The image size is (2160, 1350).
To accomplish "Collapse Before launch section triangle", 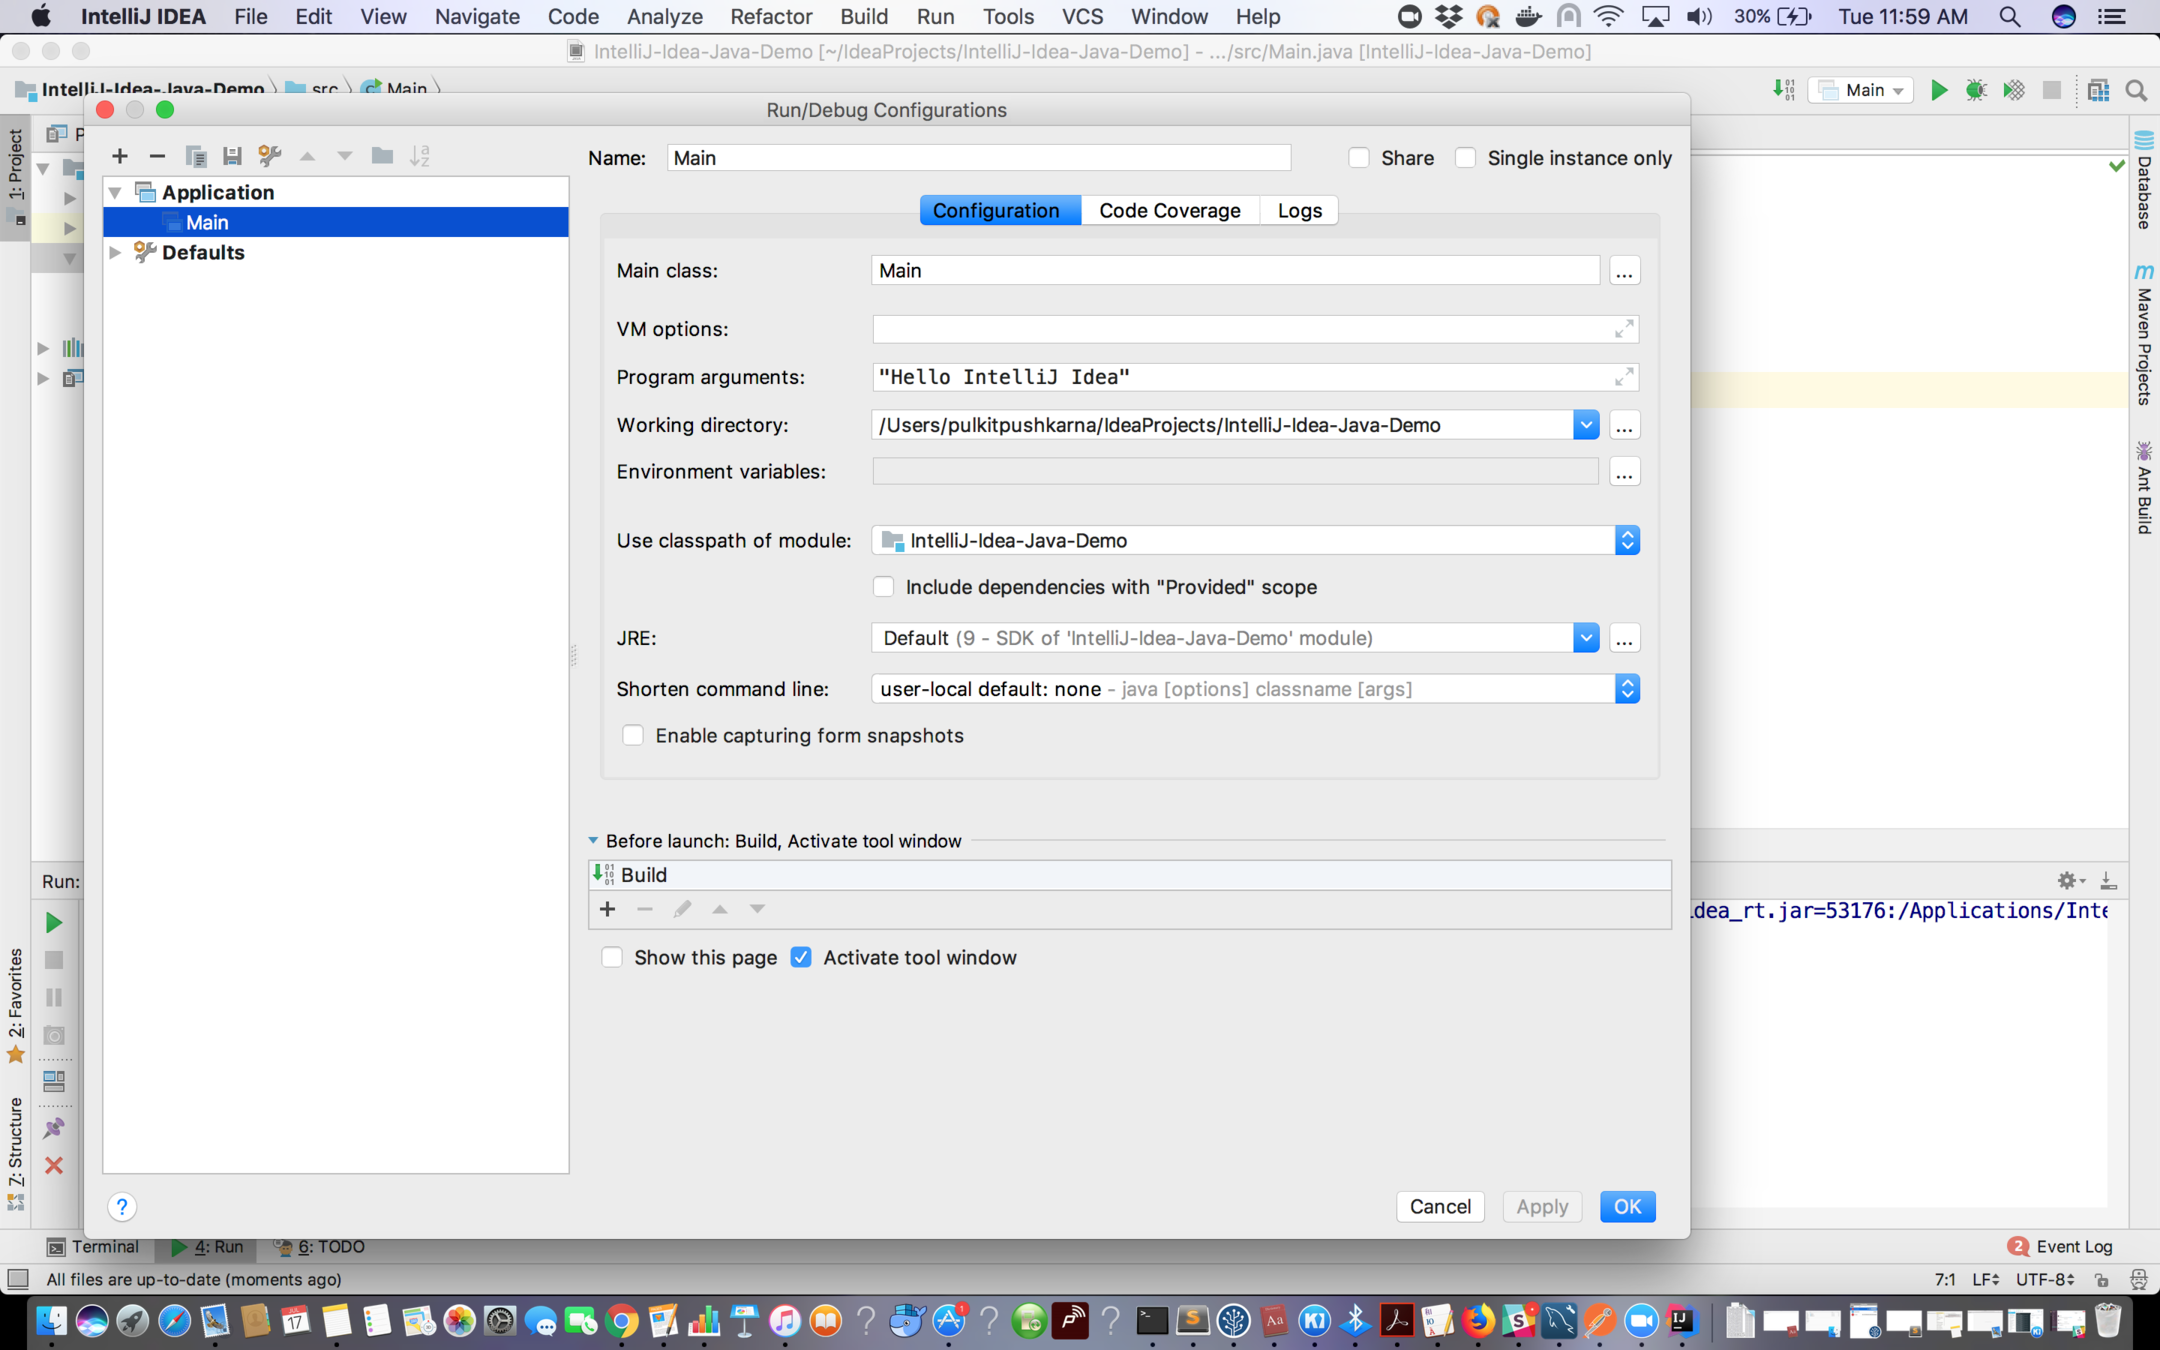I will point(593,841).
